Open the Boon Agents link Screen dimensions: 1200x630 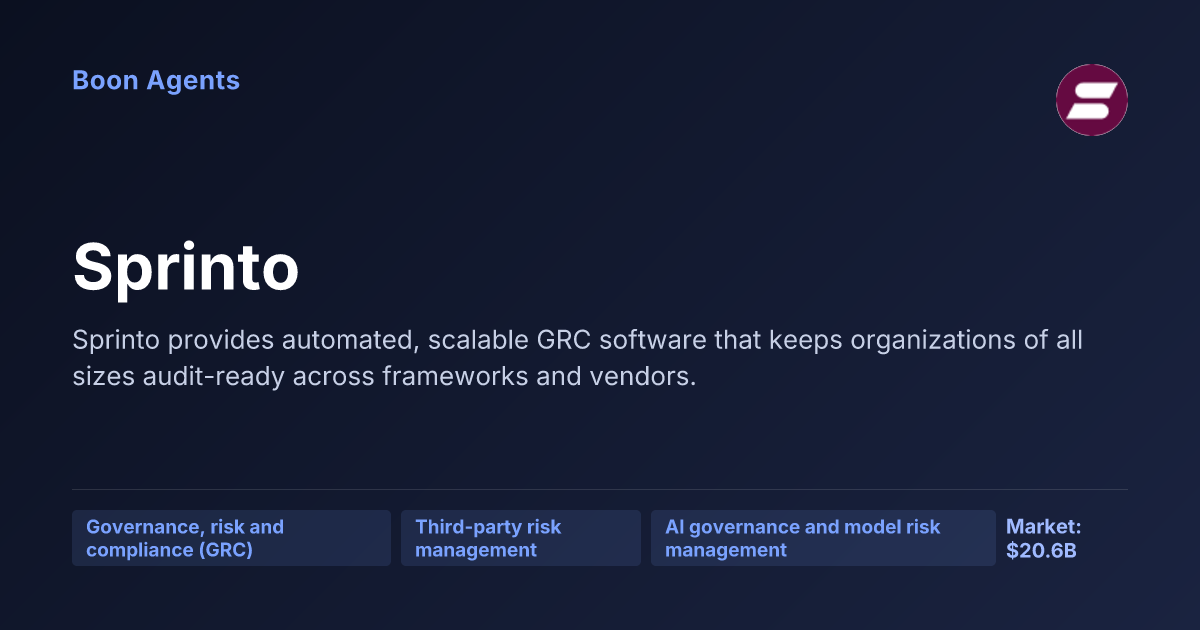click(x=156, y=81)
